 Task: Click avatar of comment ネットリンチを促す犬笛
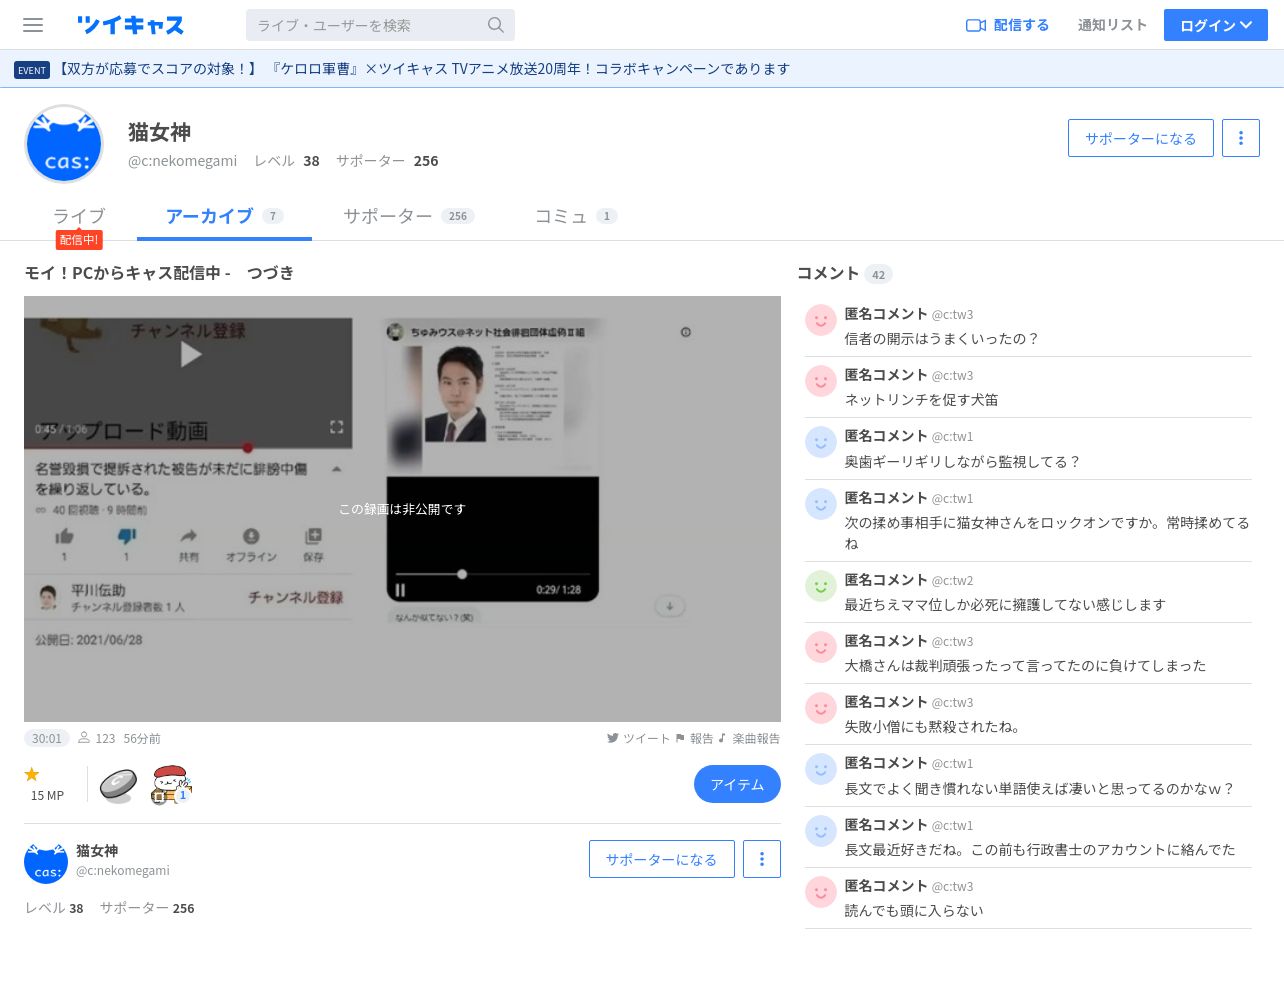(821, 381)
